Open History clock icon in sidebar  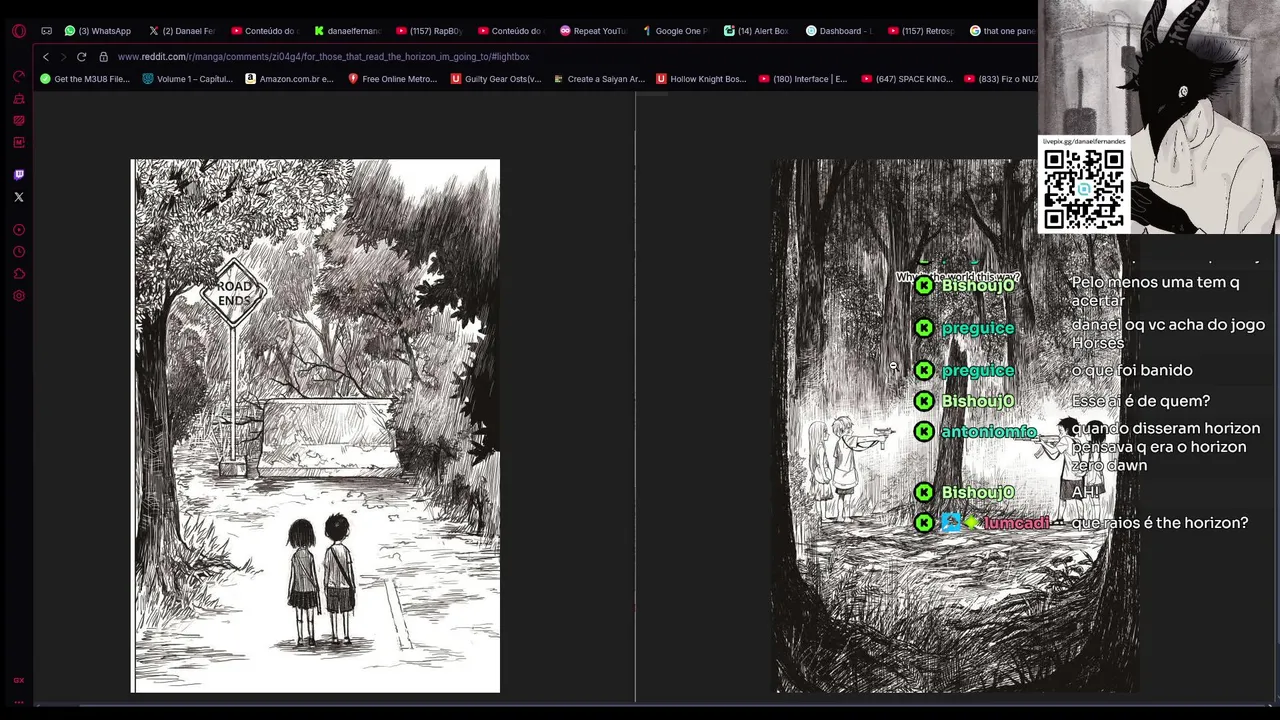(18, 252)
